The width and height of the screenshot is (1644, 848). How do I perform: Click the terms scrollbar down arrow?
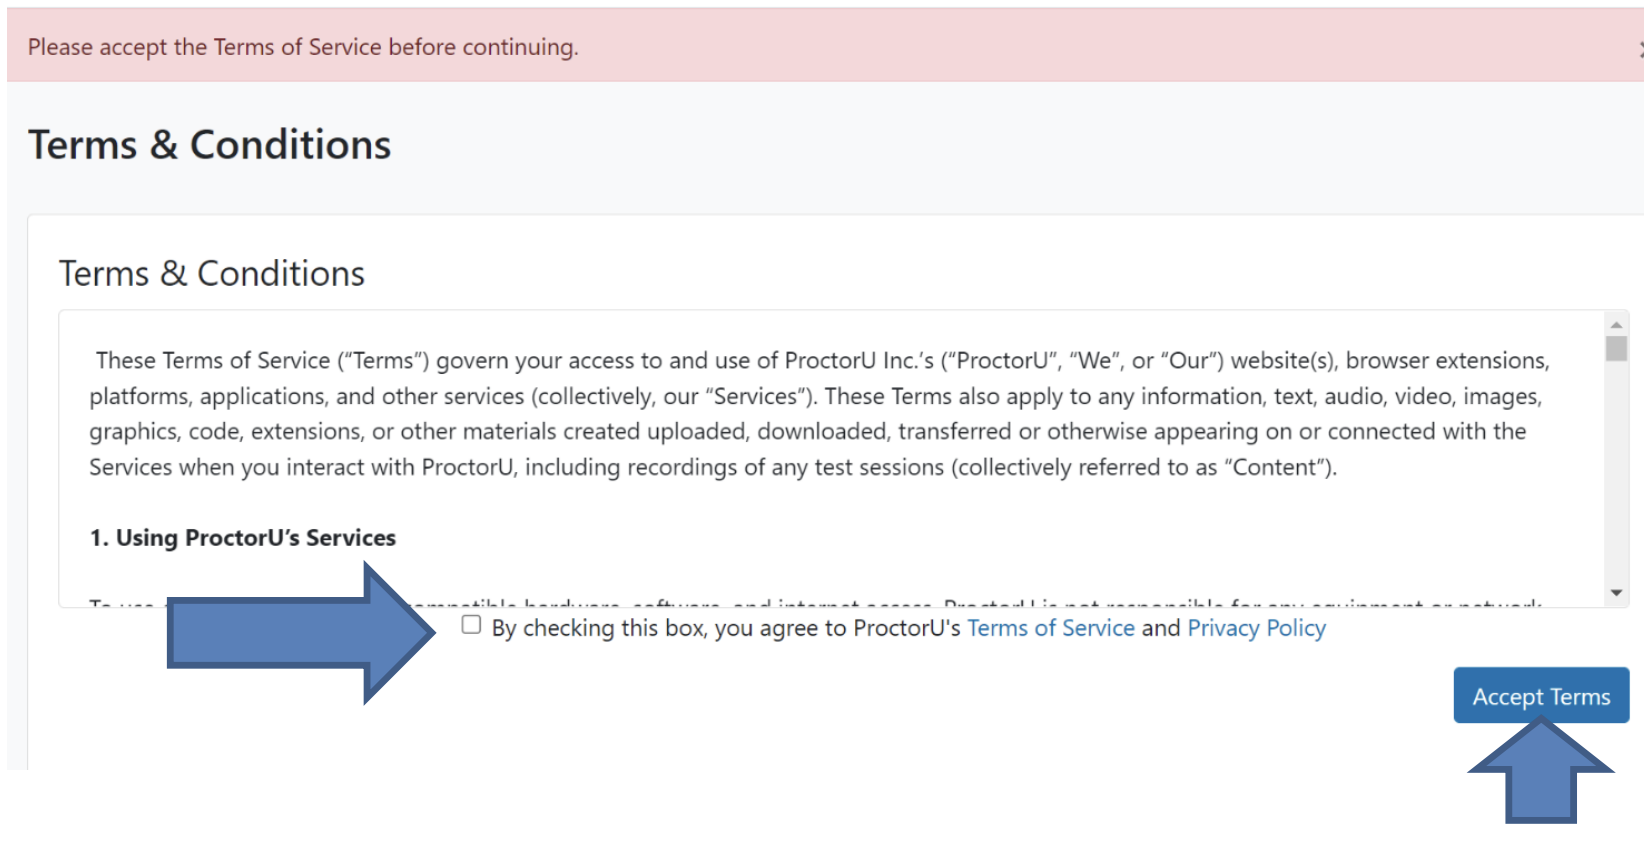pyautogui.click(x=1616, y=593)
